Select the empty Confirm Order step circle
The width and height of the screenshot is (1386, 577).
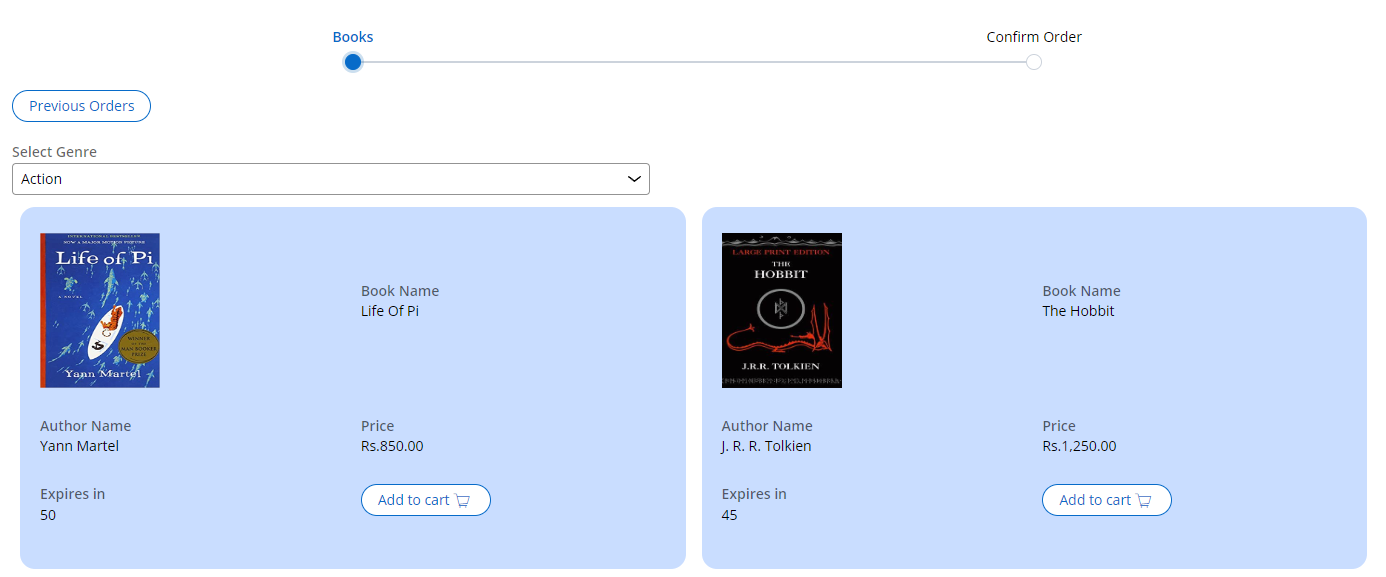[1034, 62]
